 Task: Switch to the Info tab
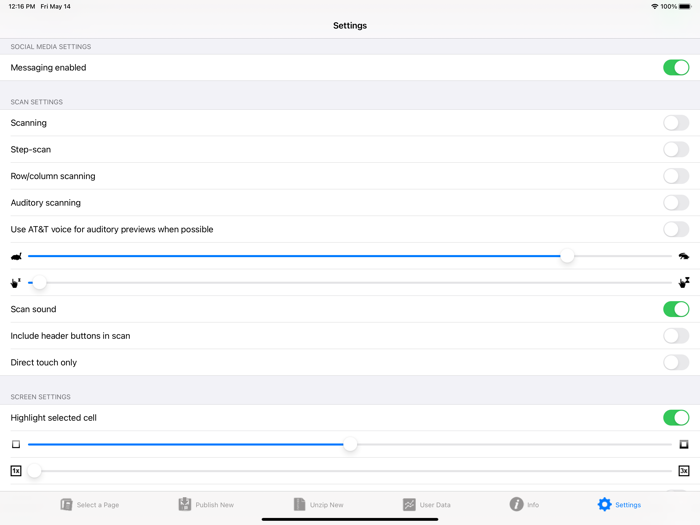click(524, 504)
